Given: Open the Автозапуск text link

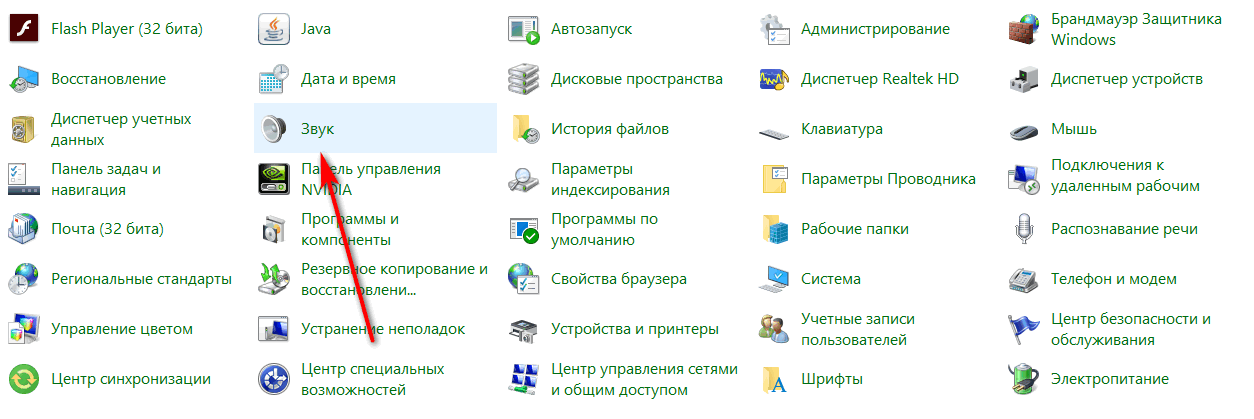Looking at the screenshot, I should (x=591, y=29).
